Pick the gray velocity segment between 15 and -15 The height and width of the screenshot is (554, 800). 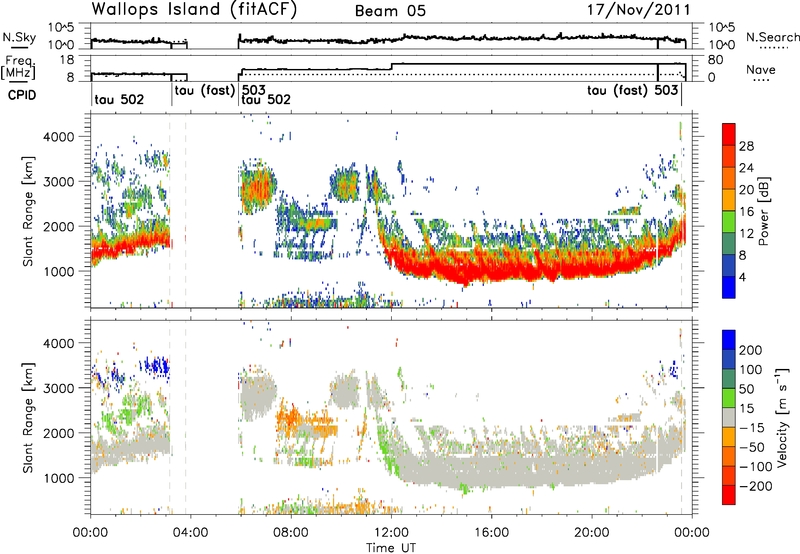(729, 417)
